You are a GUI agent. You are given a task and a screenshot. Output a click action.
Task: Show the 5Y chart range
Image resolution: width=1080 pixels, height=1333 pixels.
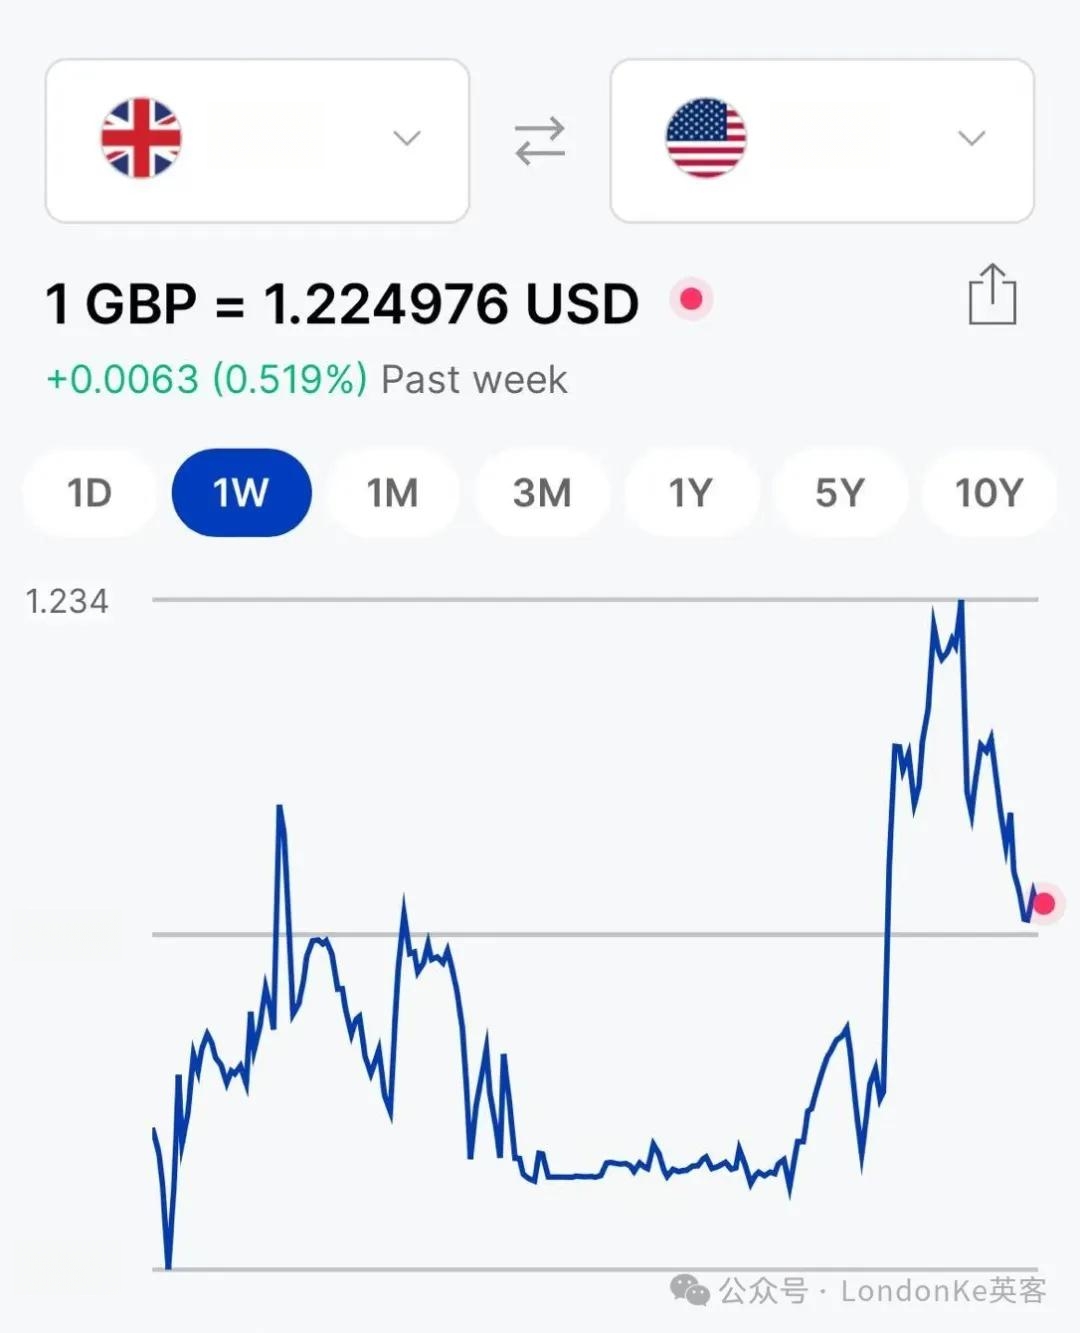click(840, 493)
